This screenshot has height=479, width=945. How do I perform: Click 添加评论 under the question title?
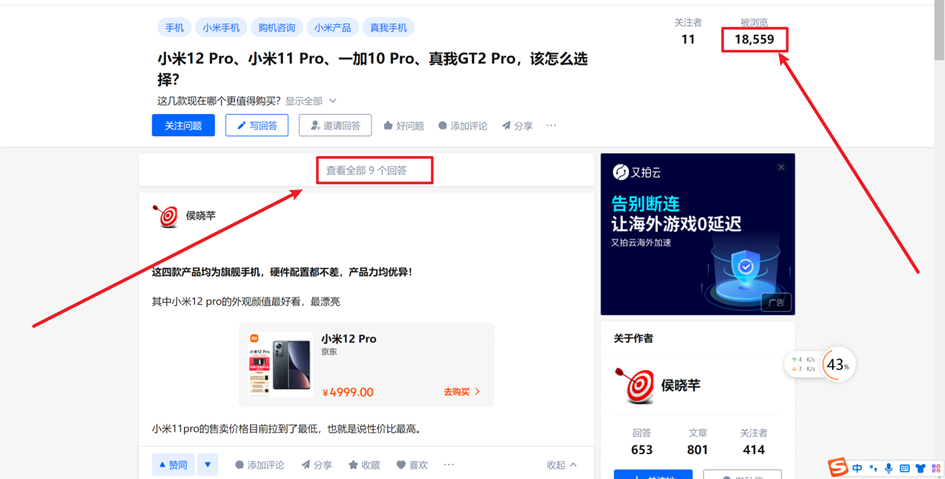pos(463,125)
